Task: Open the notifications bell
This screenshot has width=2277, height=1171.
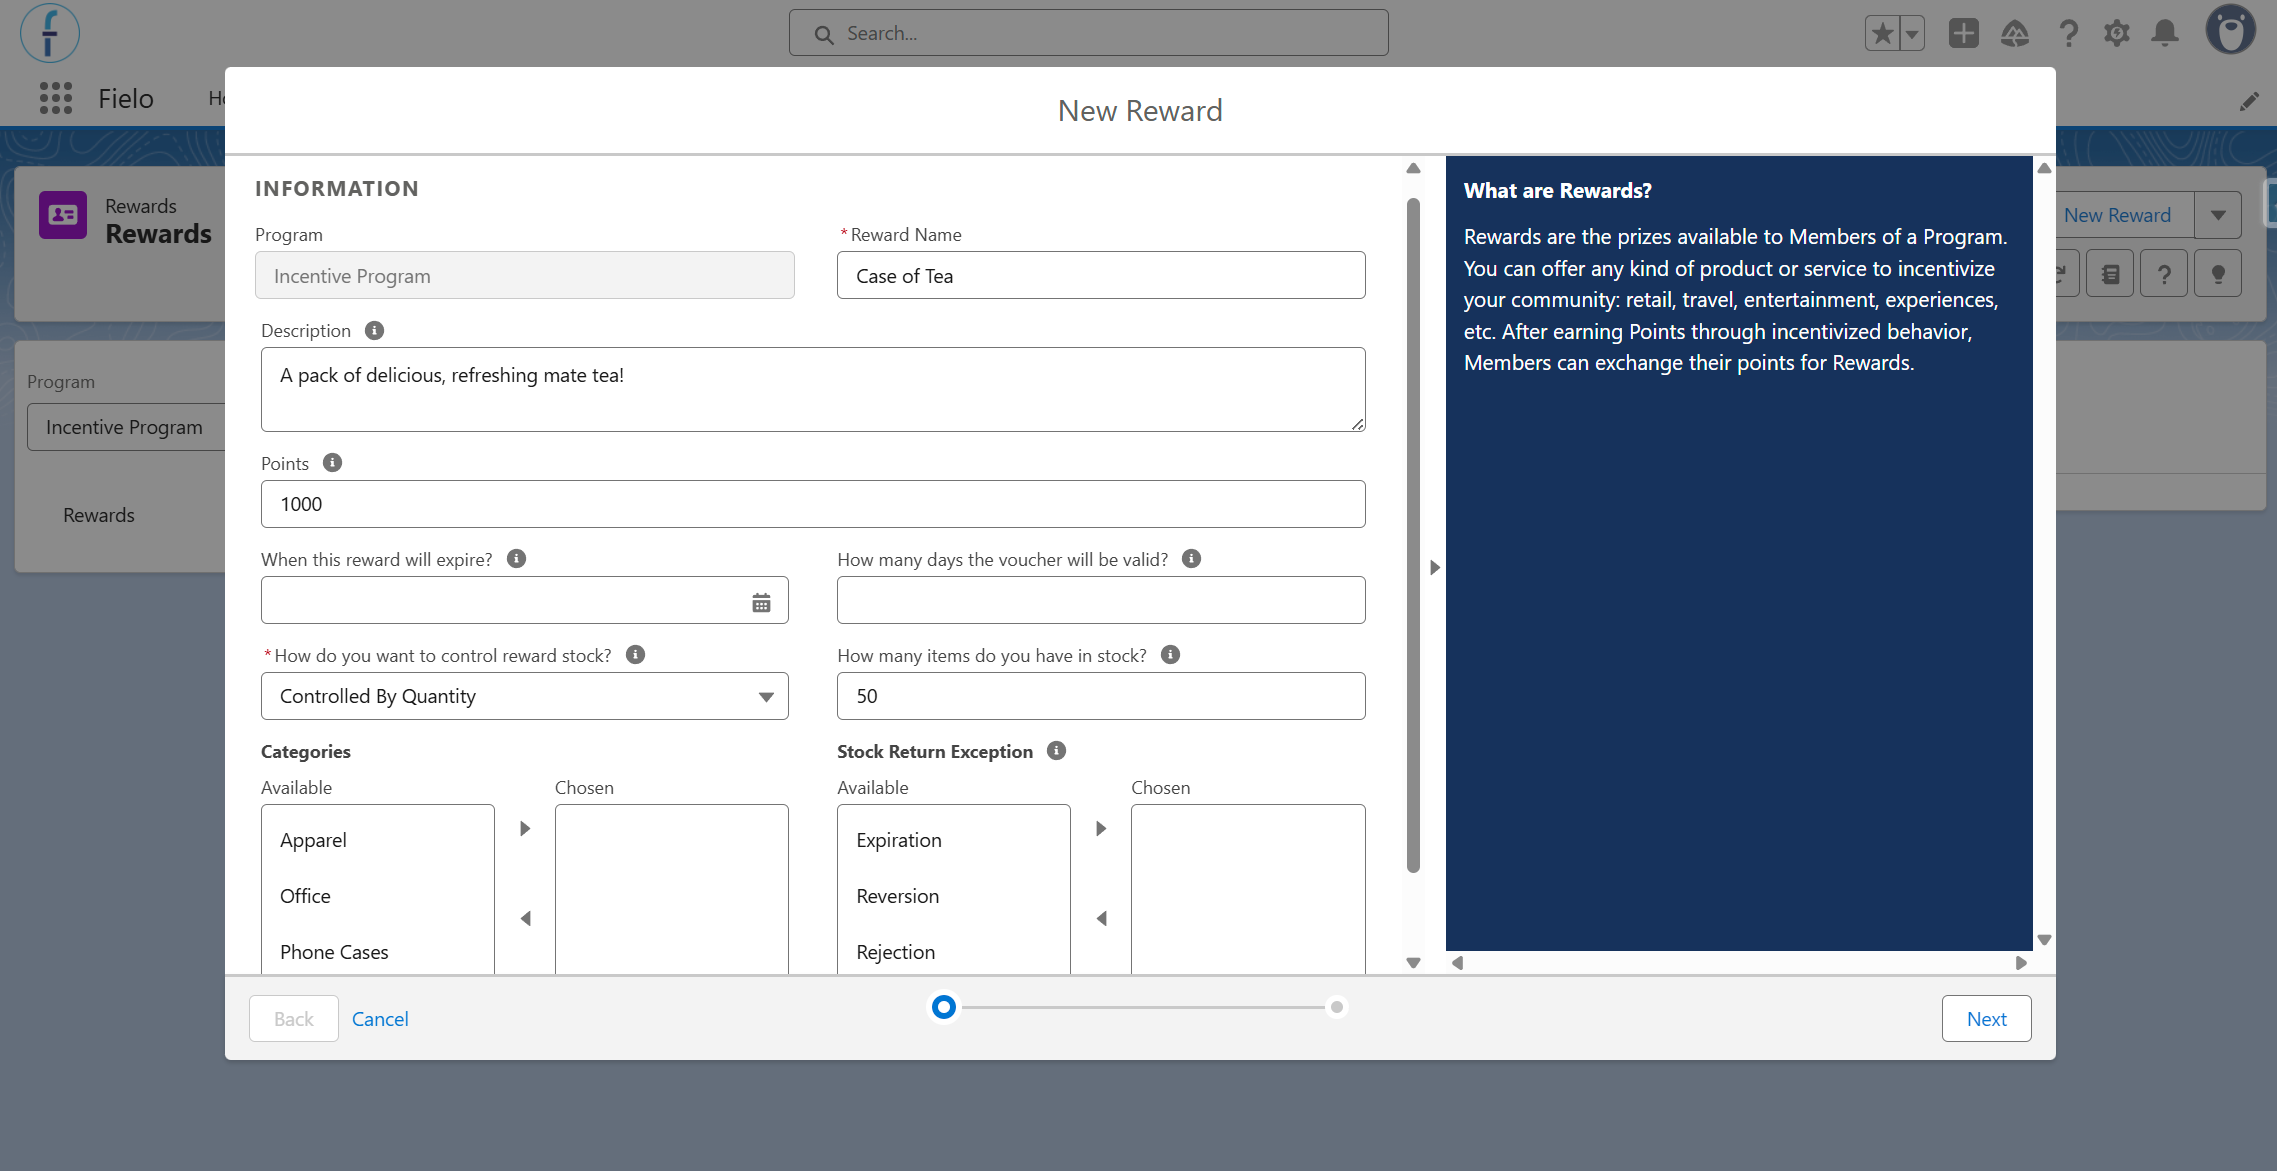Action: pyautogui.click(x=2165, y=33)
